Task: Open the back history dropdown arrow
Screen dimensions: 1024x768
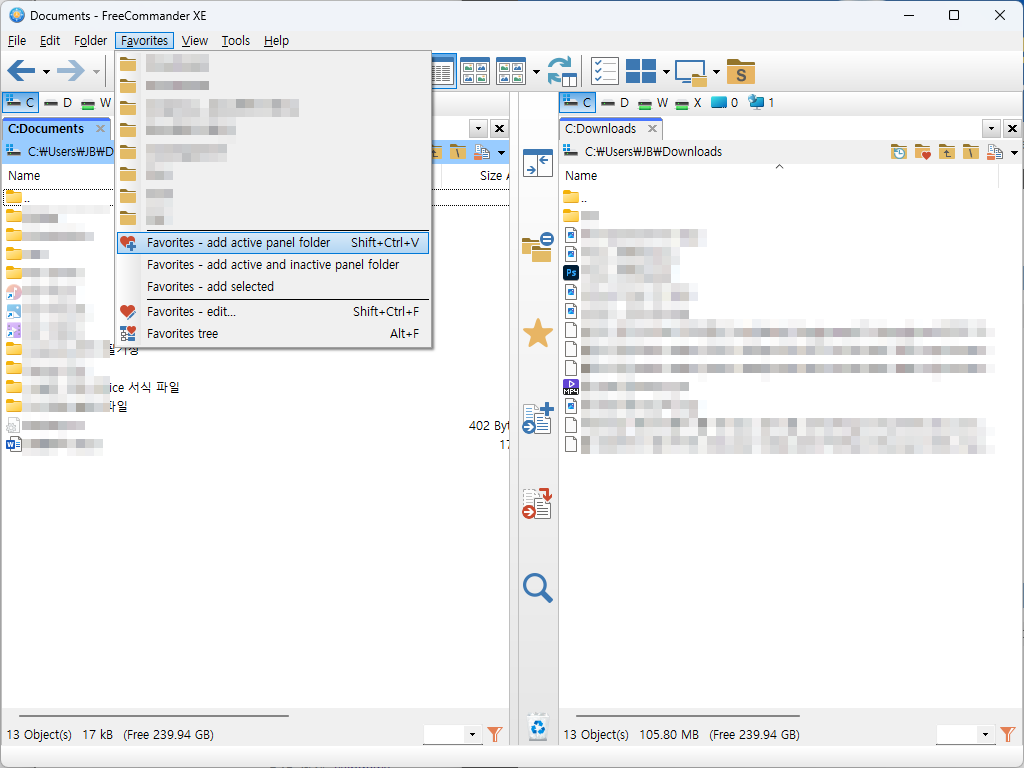Action: coord(46,72)
